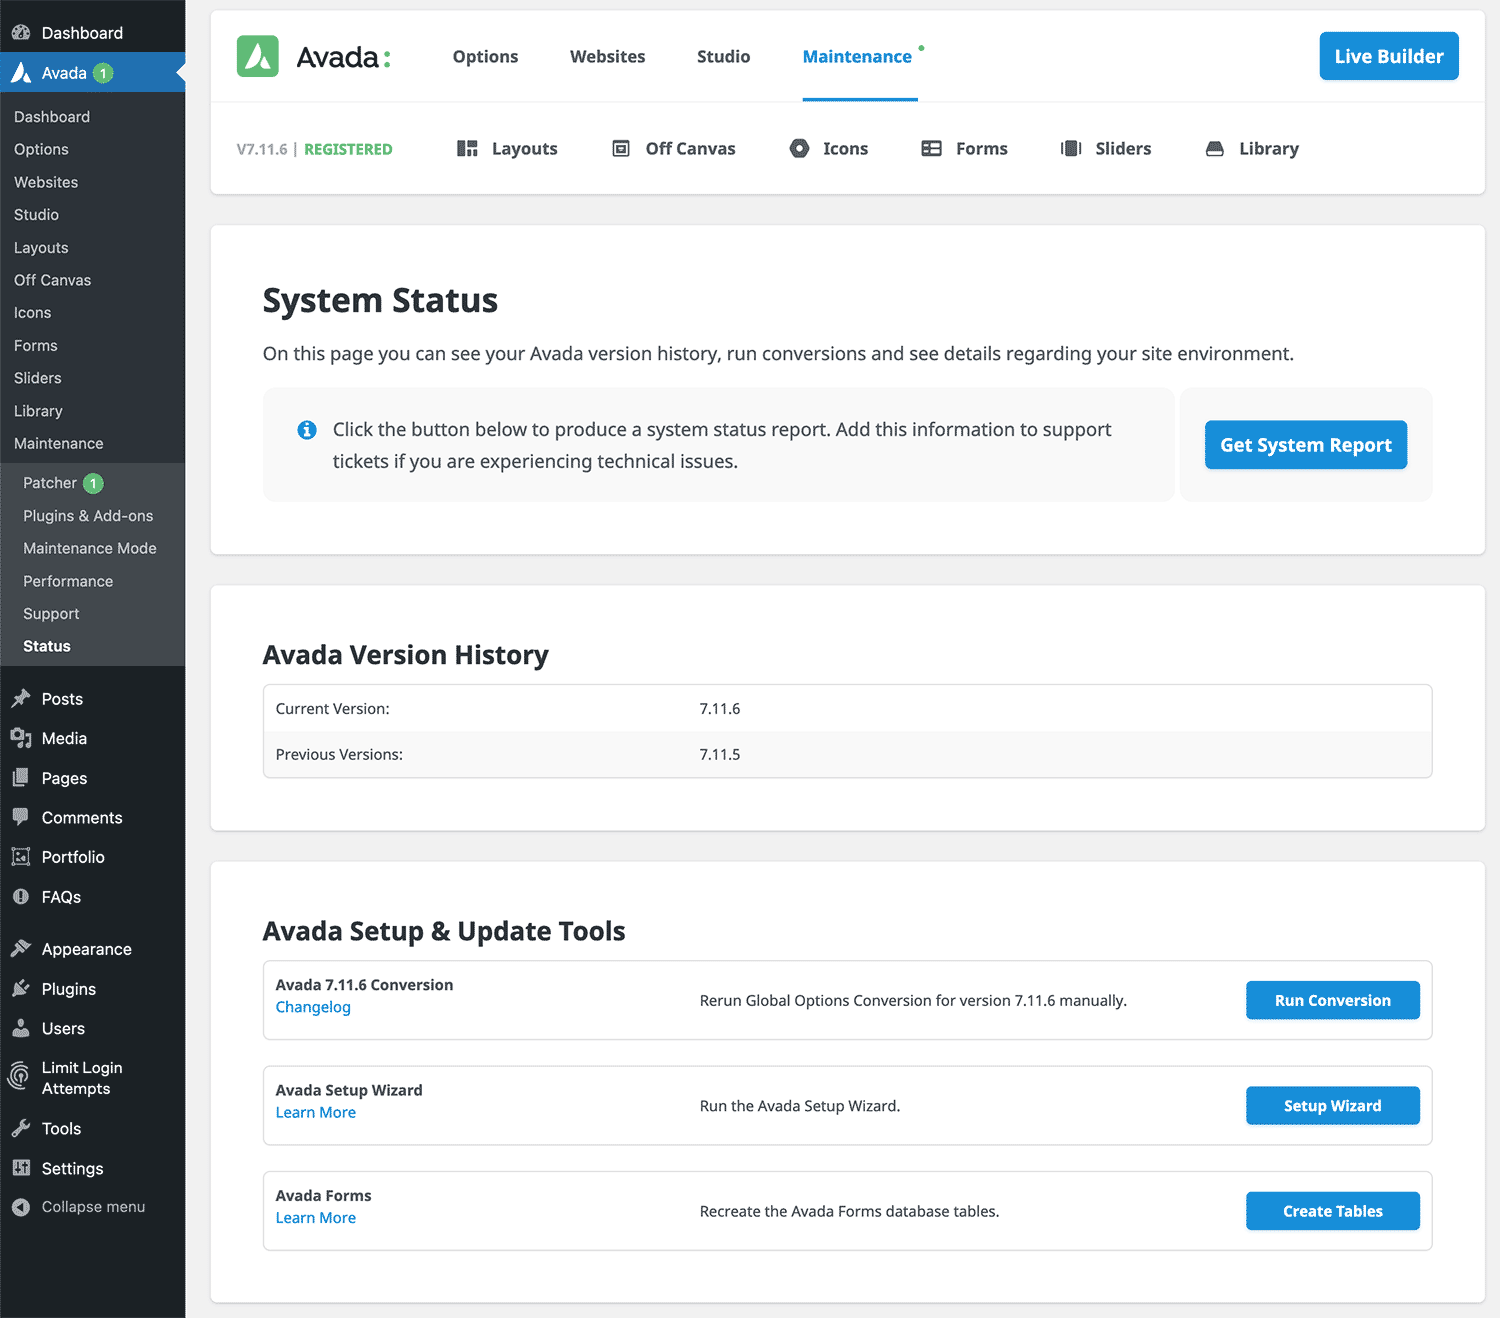Open Learn More under Avada Setup Wizard
This screenshot has height=1318, width=1500.
[x=316, y=1112]
